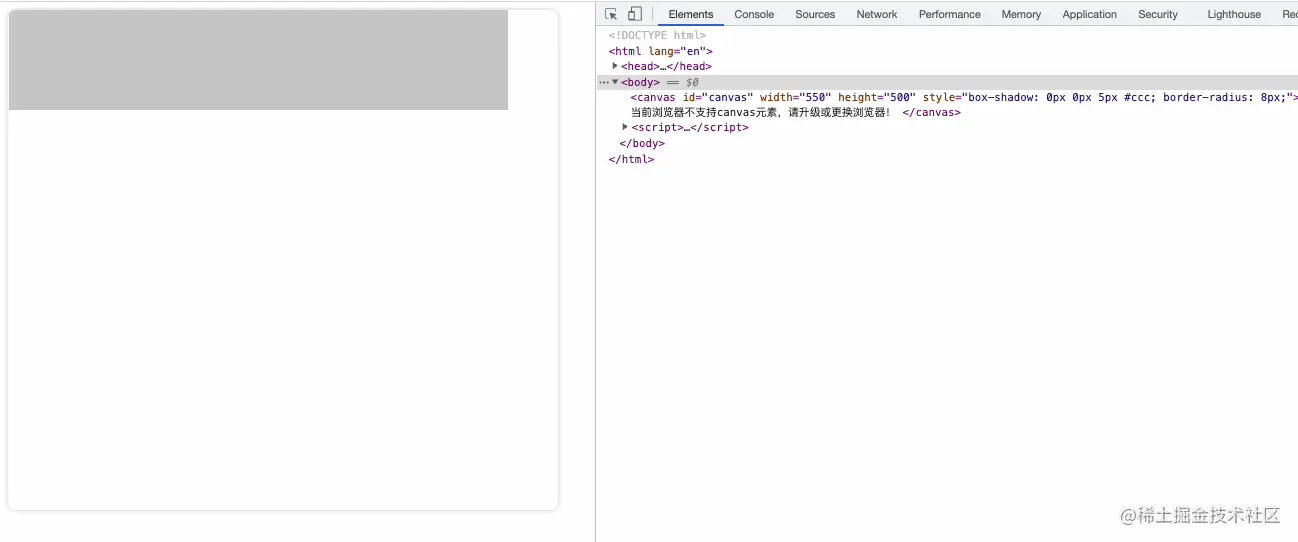
Task: Select the DOCTYPE html line
Action: pyautogui.click(x=657, y=35)
